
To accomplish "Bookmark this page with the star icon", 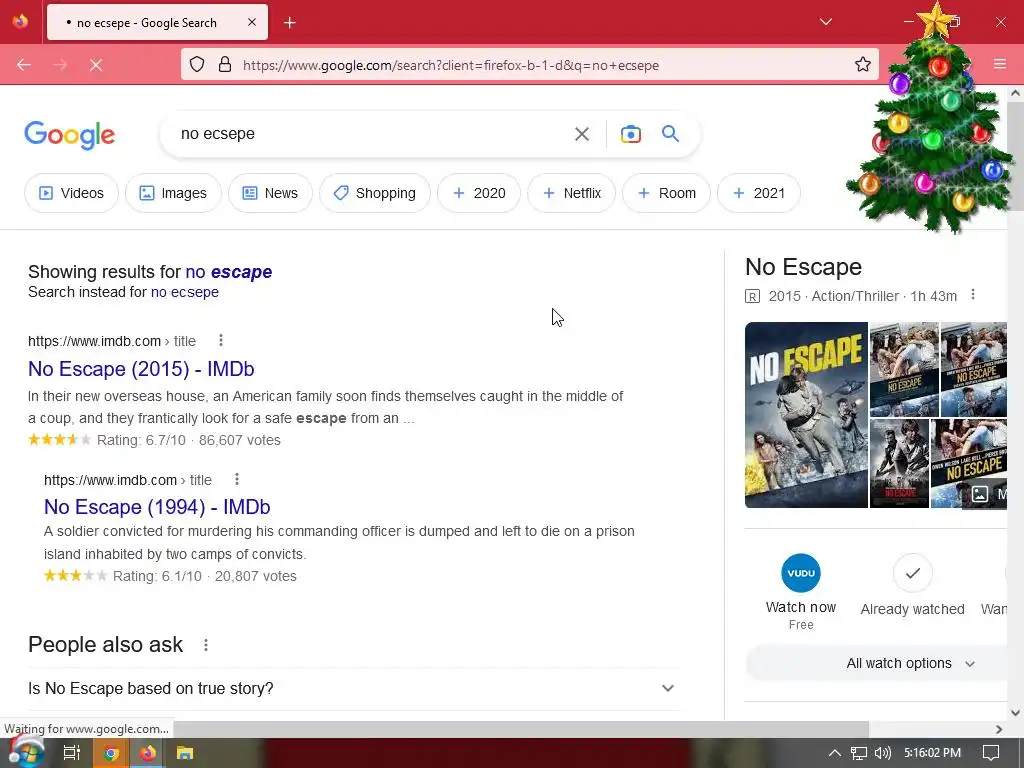I will [863, 64].
